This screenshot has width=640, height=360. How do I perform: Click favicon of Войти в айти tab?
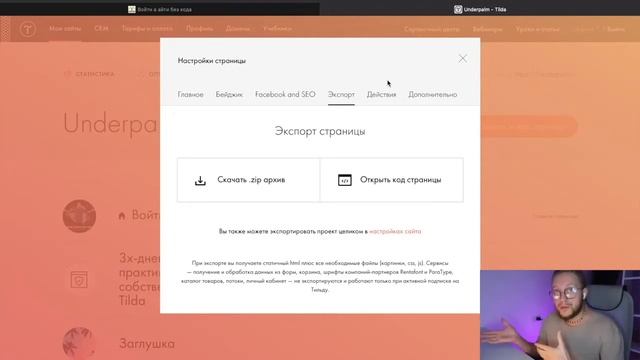(131, 9)
